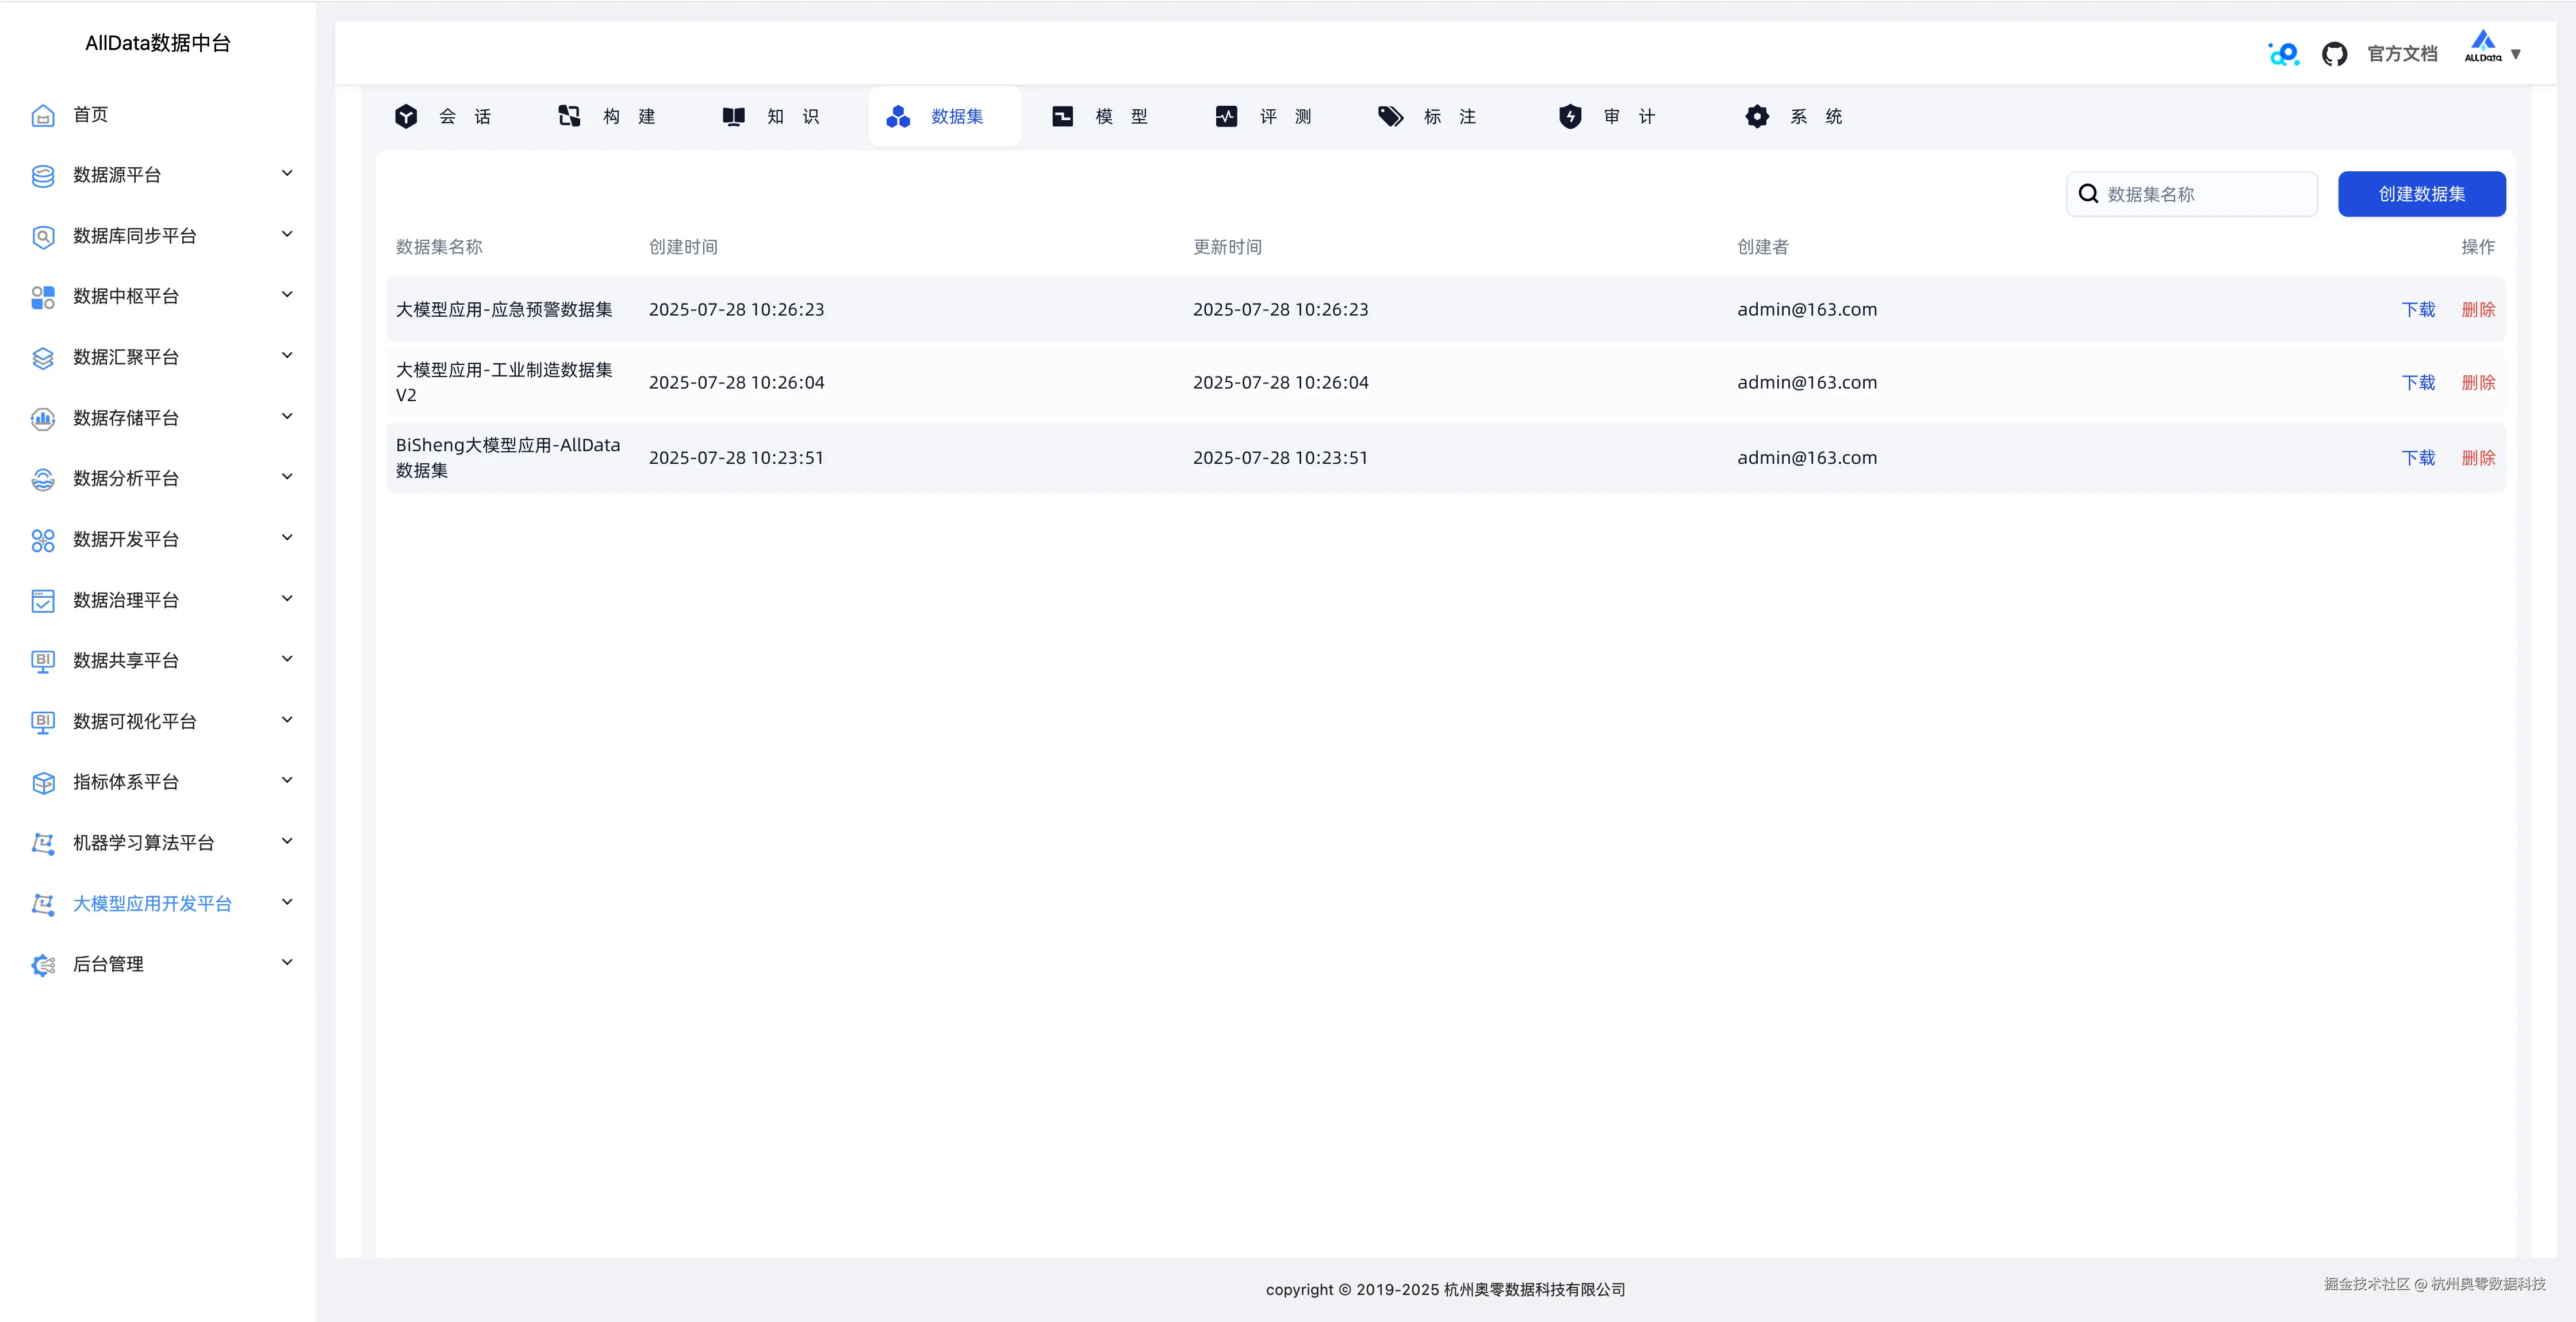Delete the BiSheng大模型应用-AllData dataset
Screen dimensions: 2576x1322
(x=2478, y=458)
